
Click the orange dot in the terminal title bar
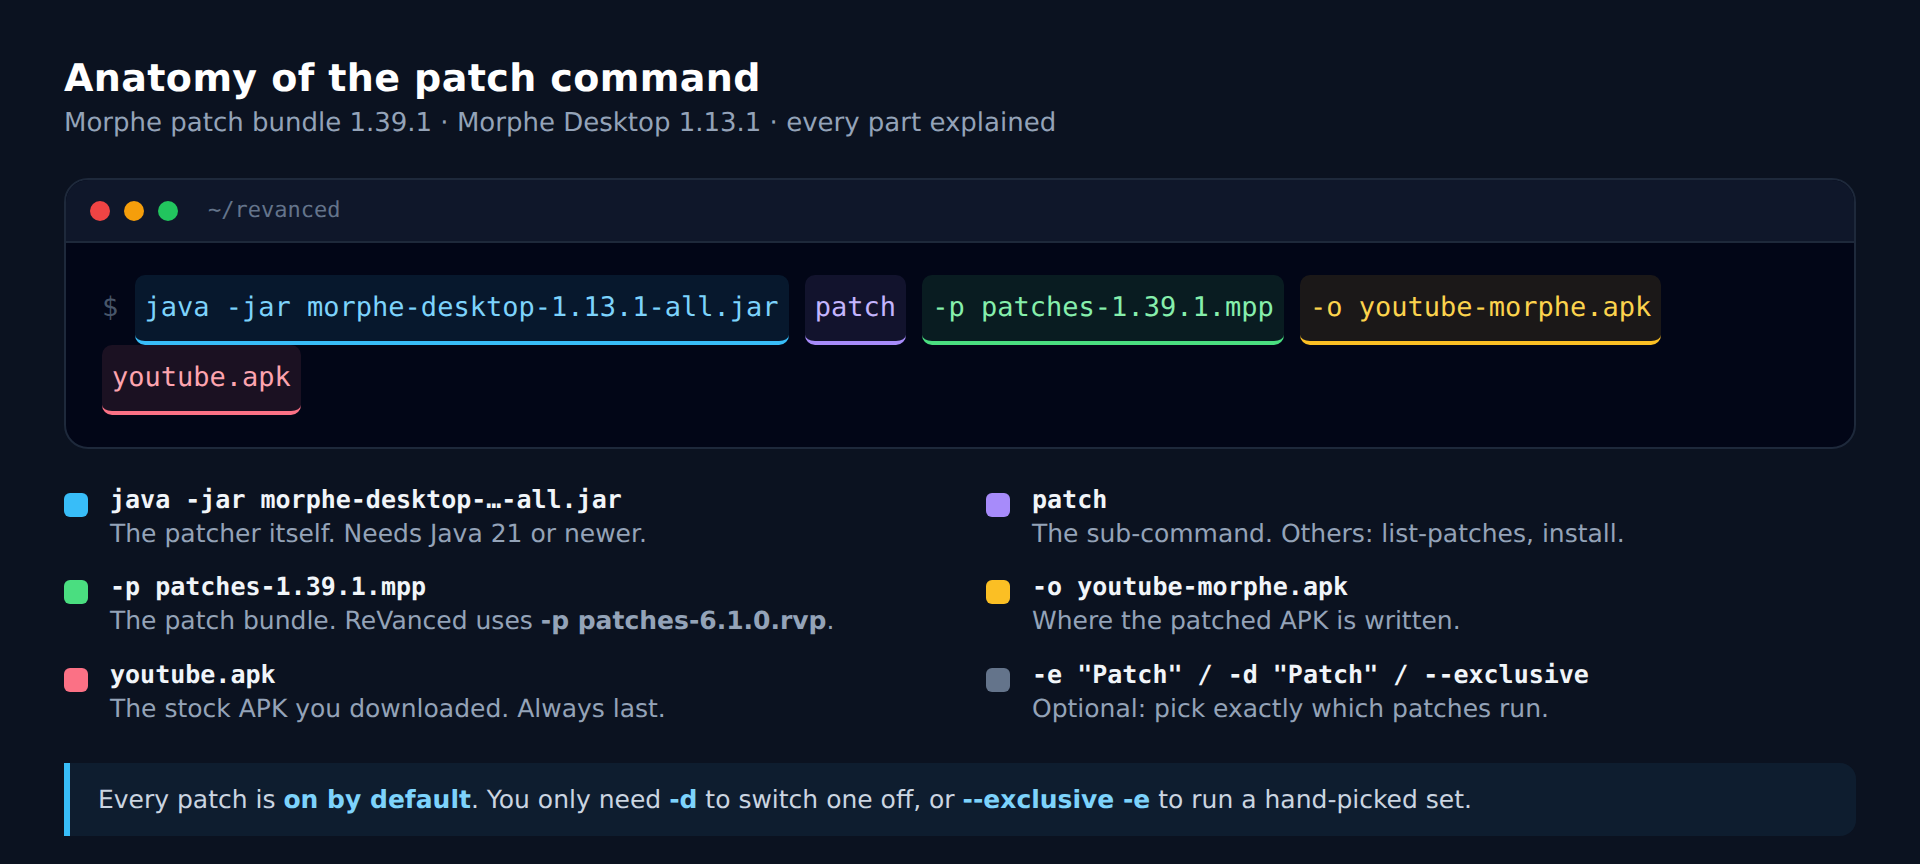click(134, 211)
